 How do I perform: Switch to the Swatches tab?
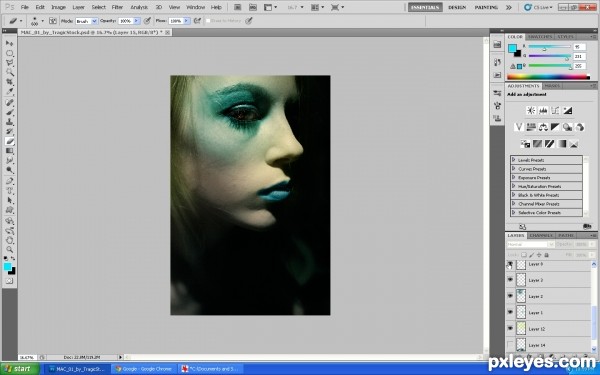pyautogui.click(x=540, y=37)
